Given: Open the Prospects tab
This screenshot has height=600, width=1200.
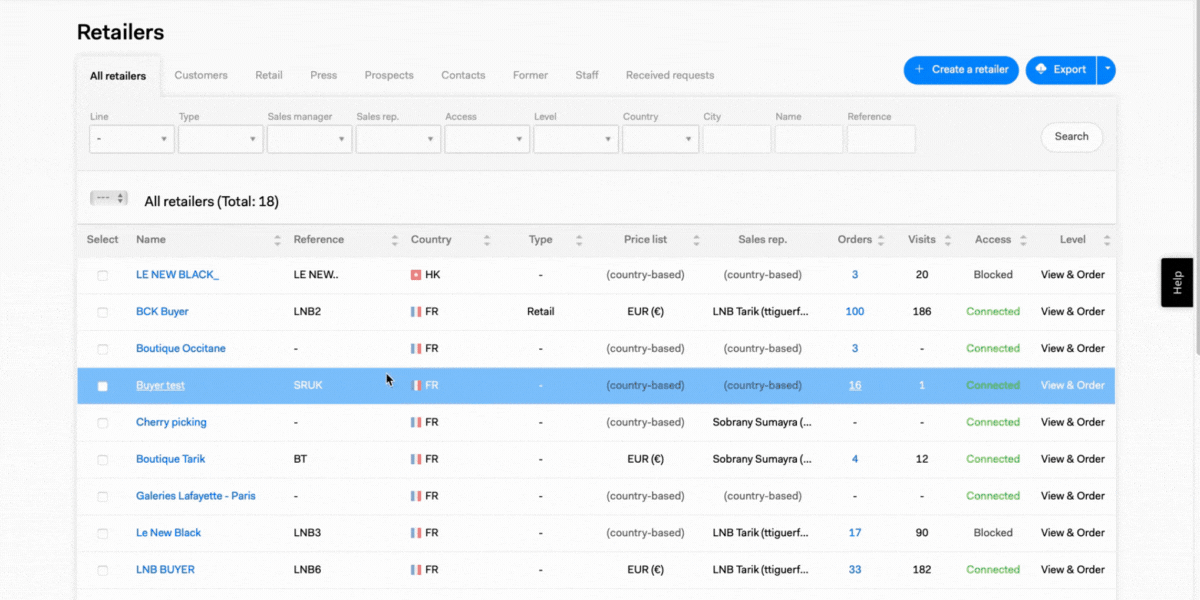Looking at the screenshot, I should (389, 75).
